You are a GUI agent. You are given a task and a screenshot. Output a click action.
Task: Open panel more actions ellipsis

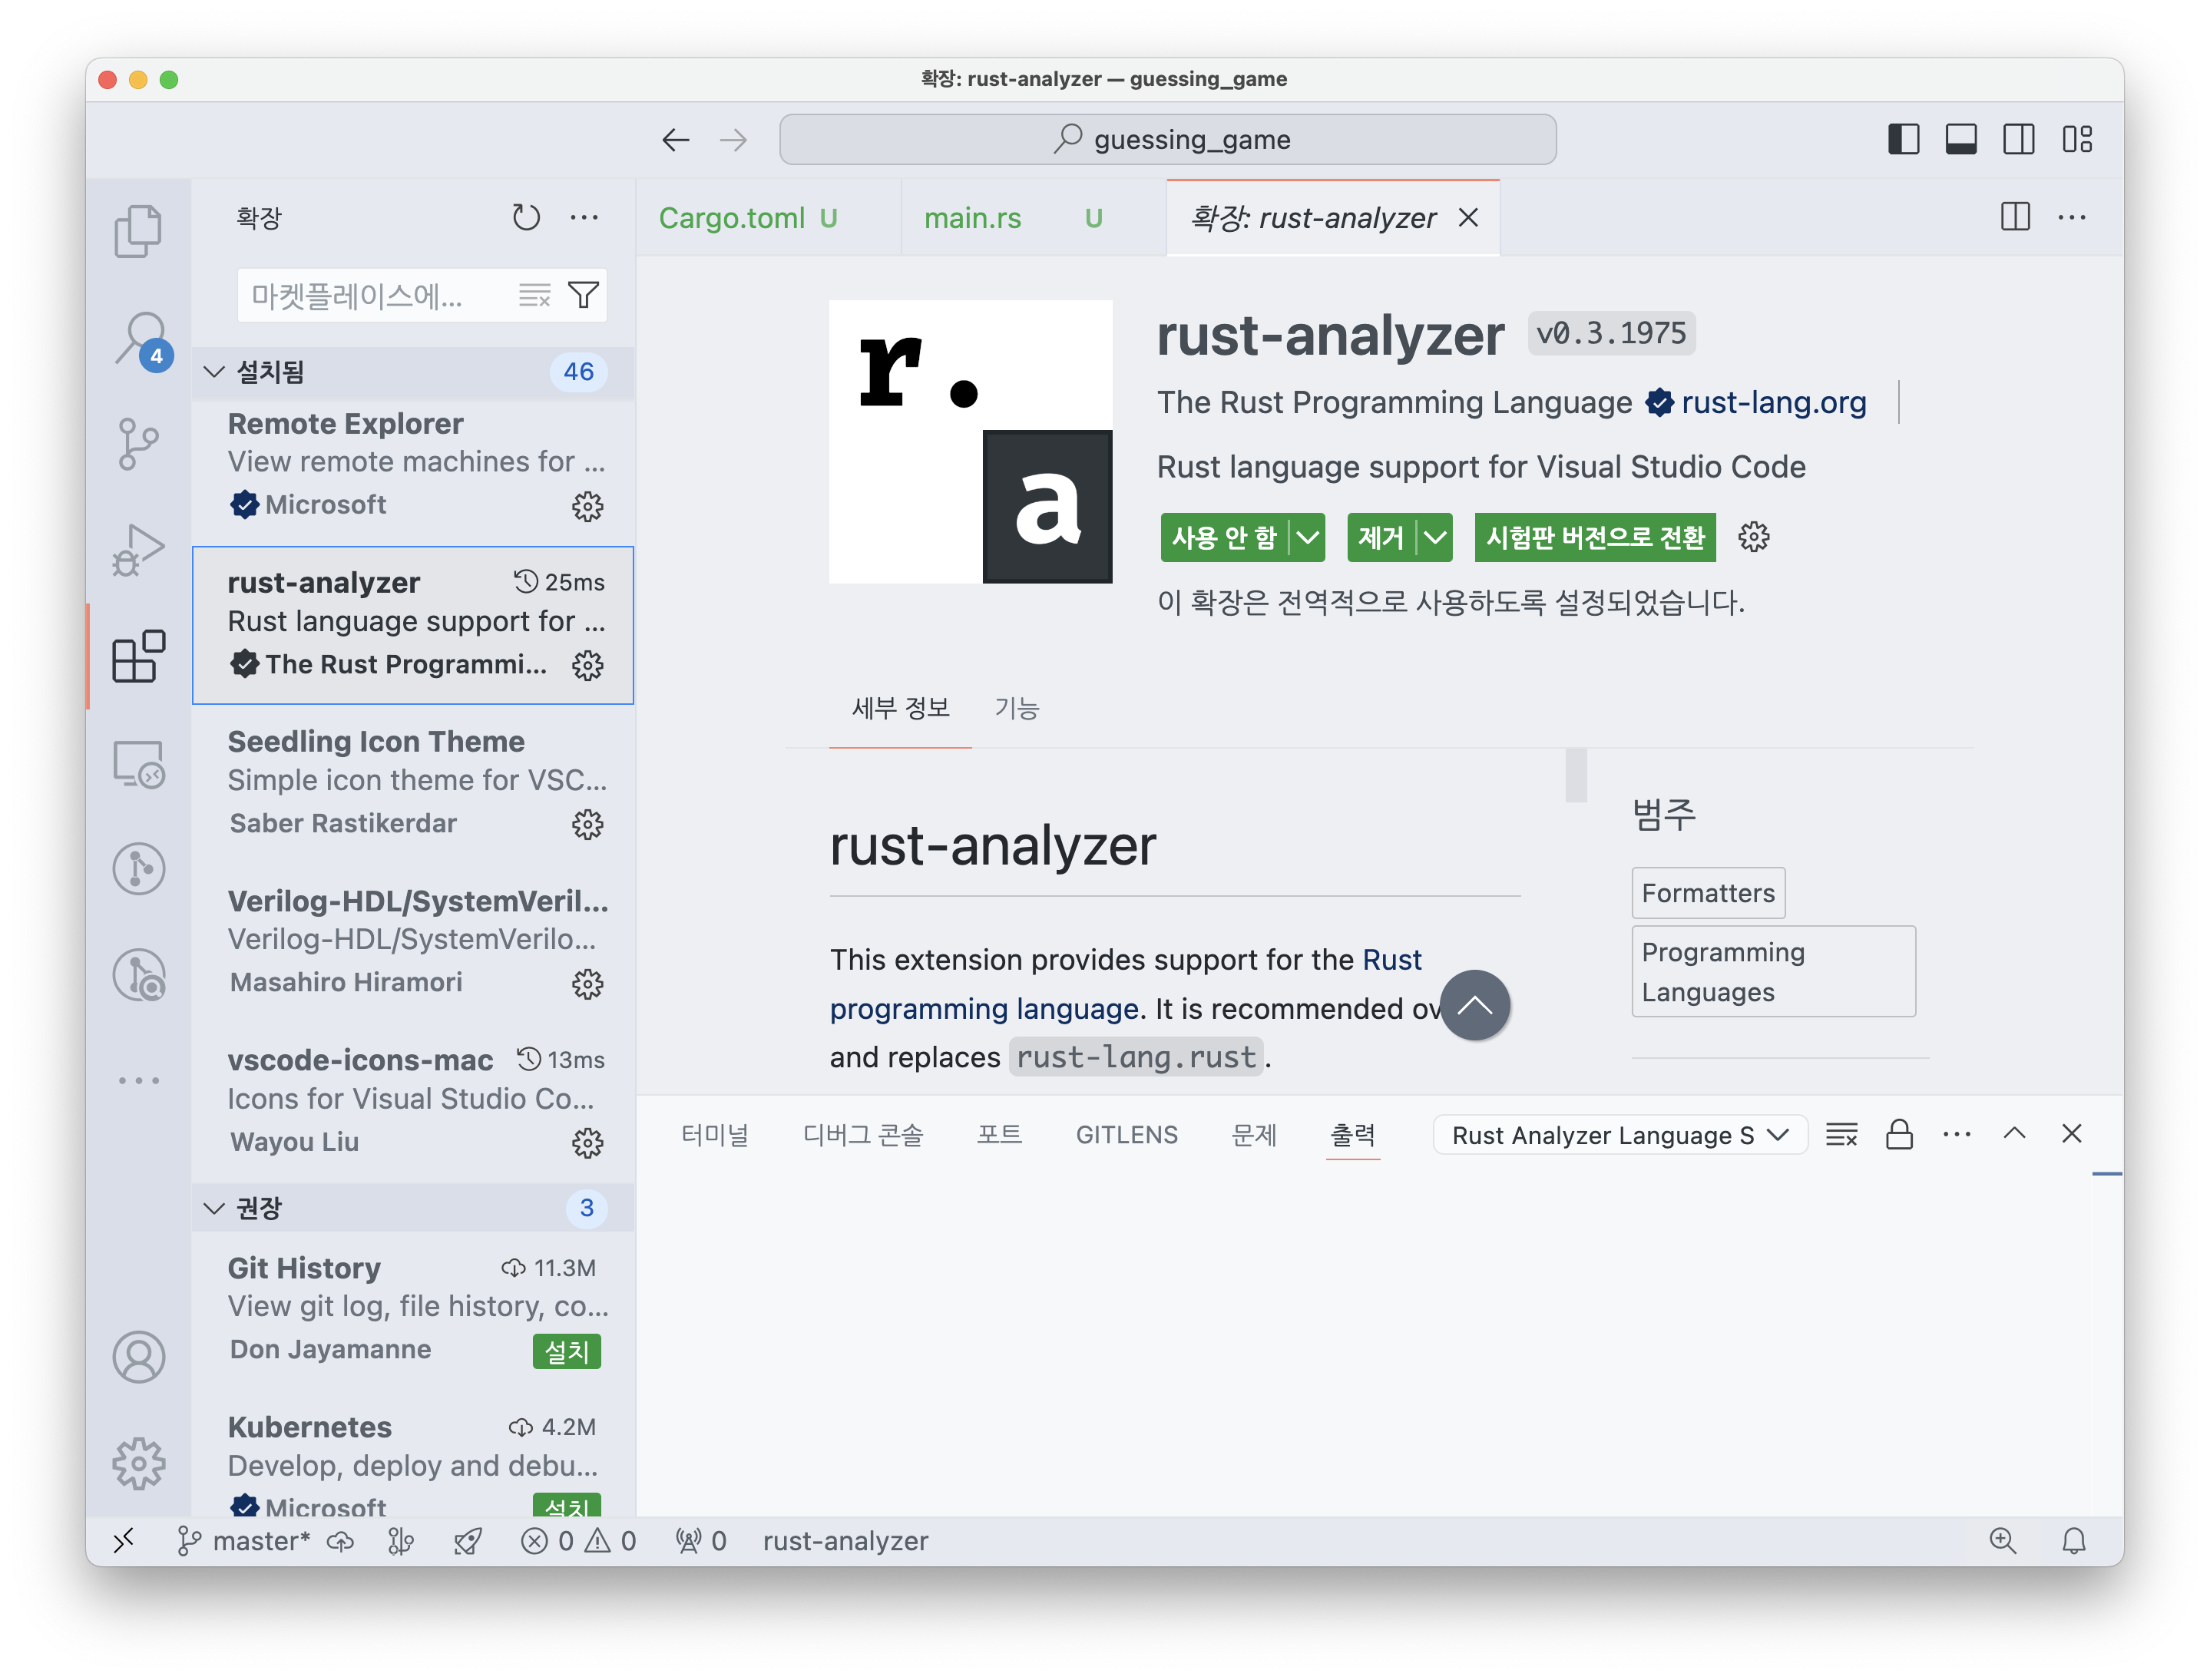coord(1956,1134)
